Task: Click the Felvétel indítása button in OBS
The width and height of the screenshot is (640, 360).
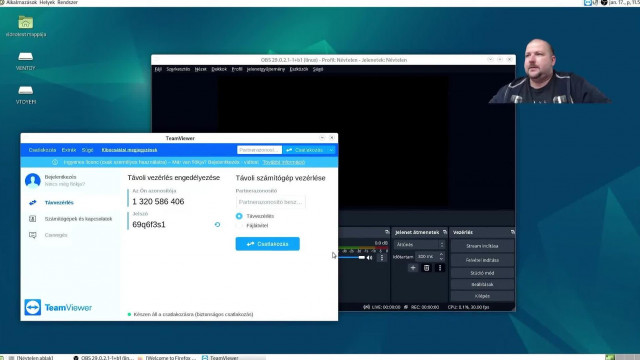Action: click(482, 260)
